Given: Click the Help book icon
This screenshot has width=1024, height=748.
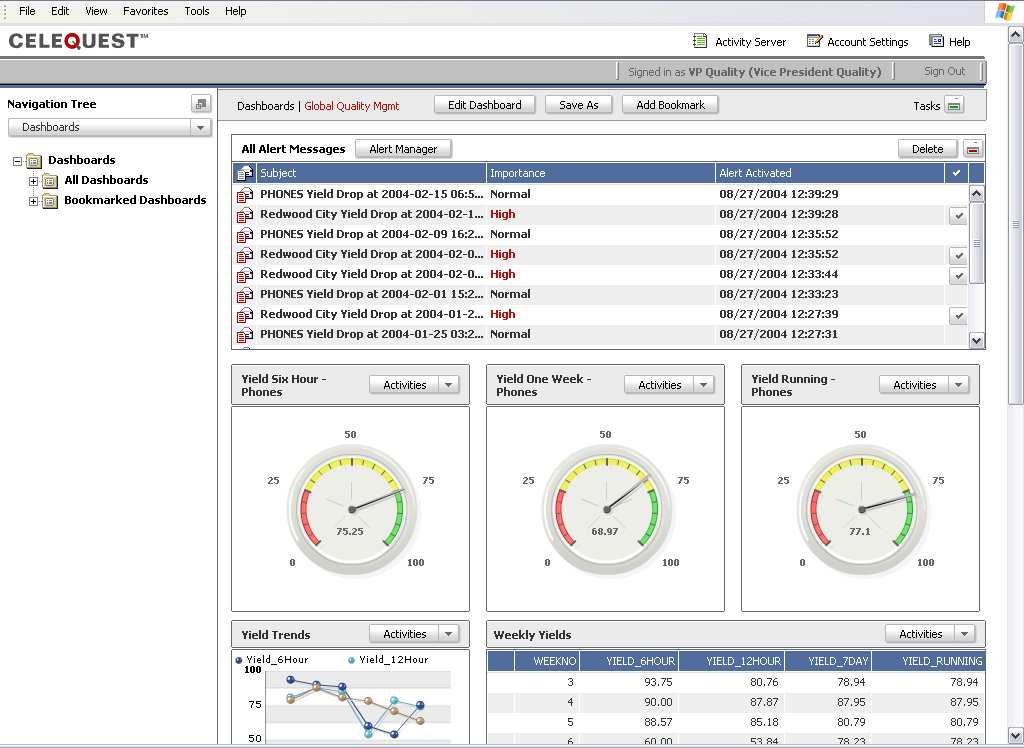Looking at the screenshot, I should click(x=936, y=41).
